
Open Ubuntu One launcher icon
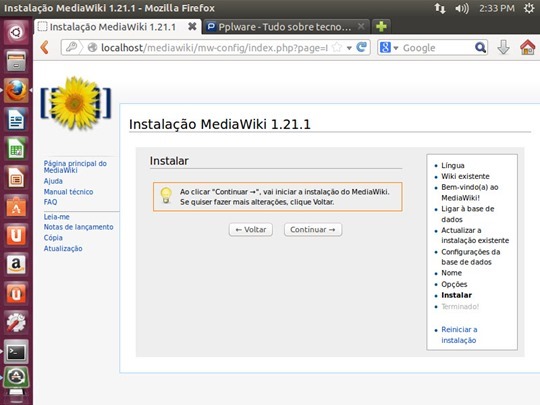pyautogui.click(x=16, y=236)
